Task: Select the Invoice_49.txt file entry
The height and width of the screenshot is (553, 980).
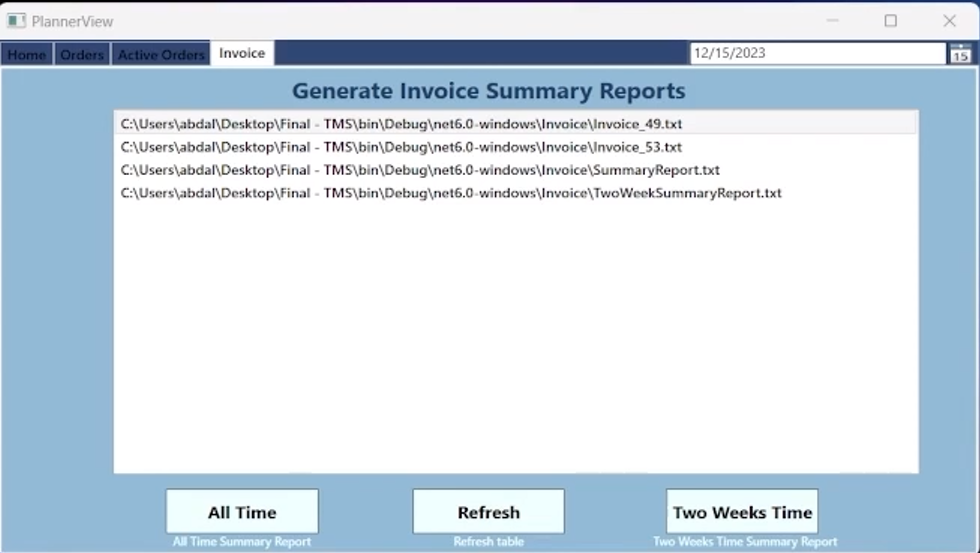Action: click(401, 124)
